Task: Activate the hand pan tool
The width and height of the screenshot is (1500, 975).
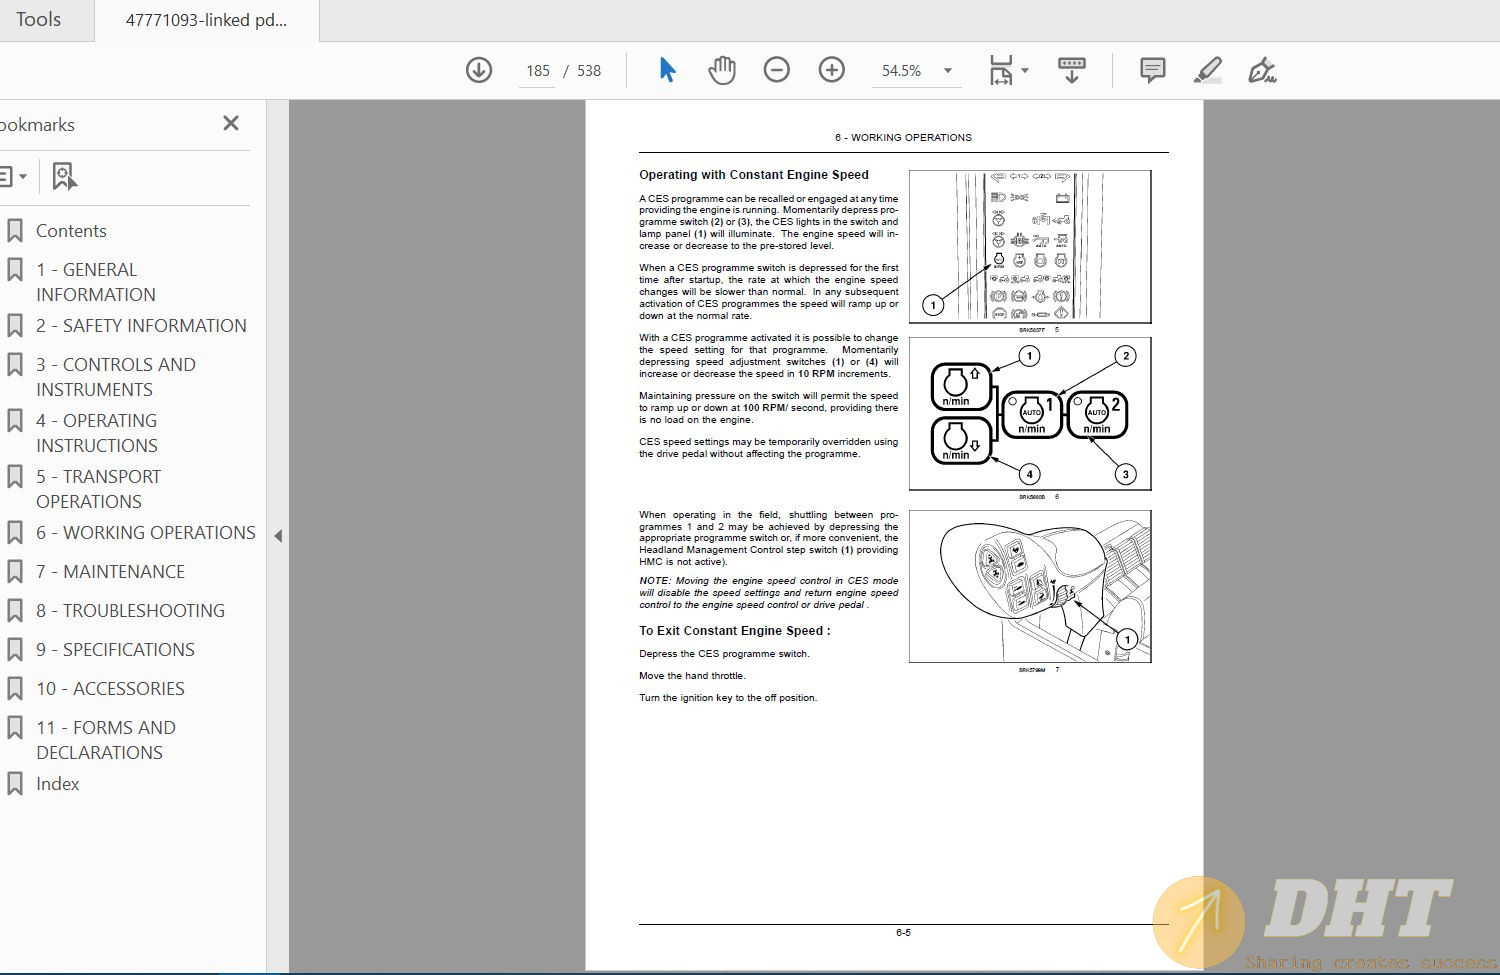Action: tap(721, 70)
